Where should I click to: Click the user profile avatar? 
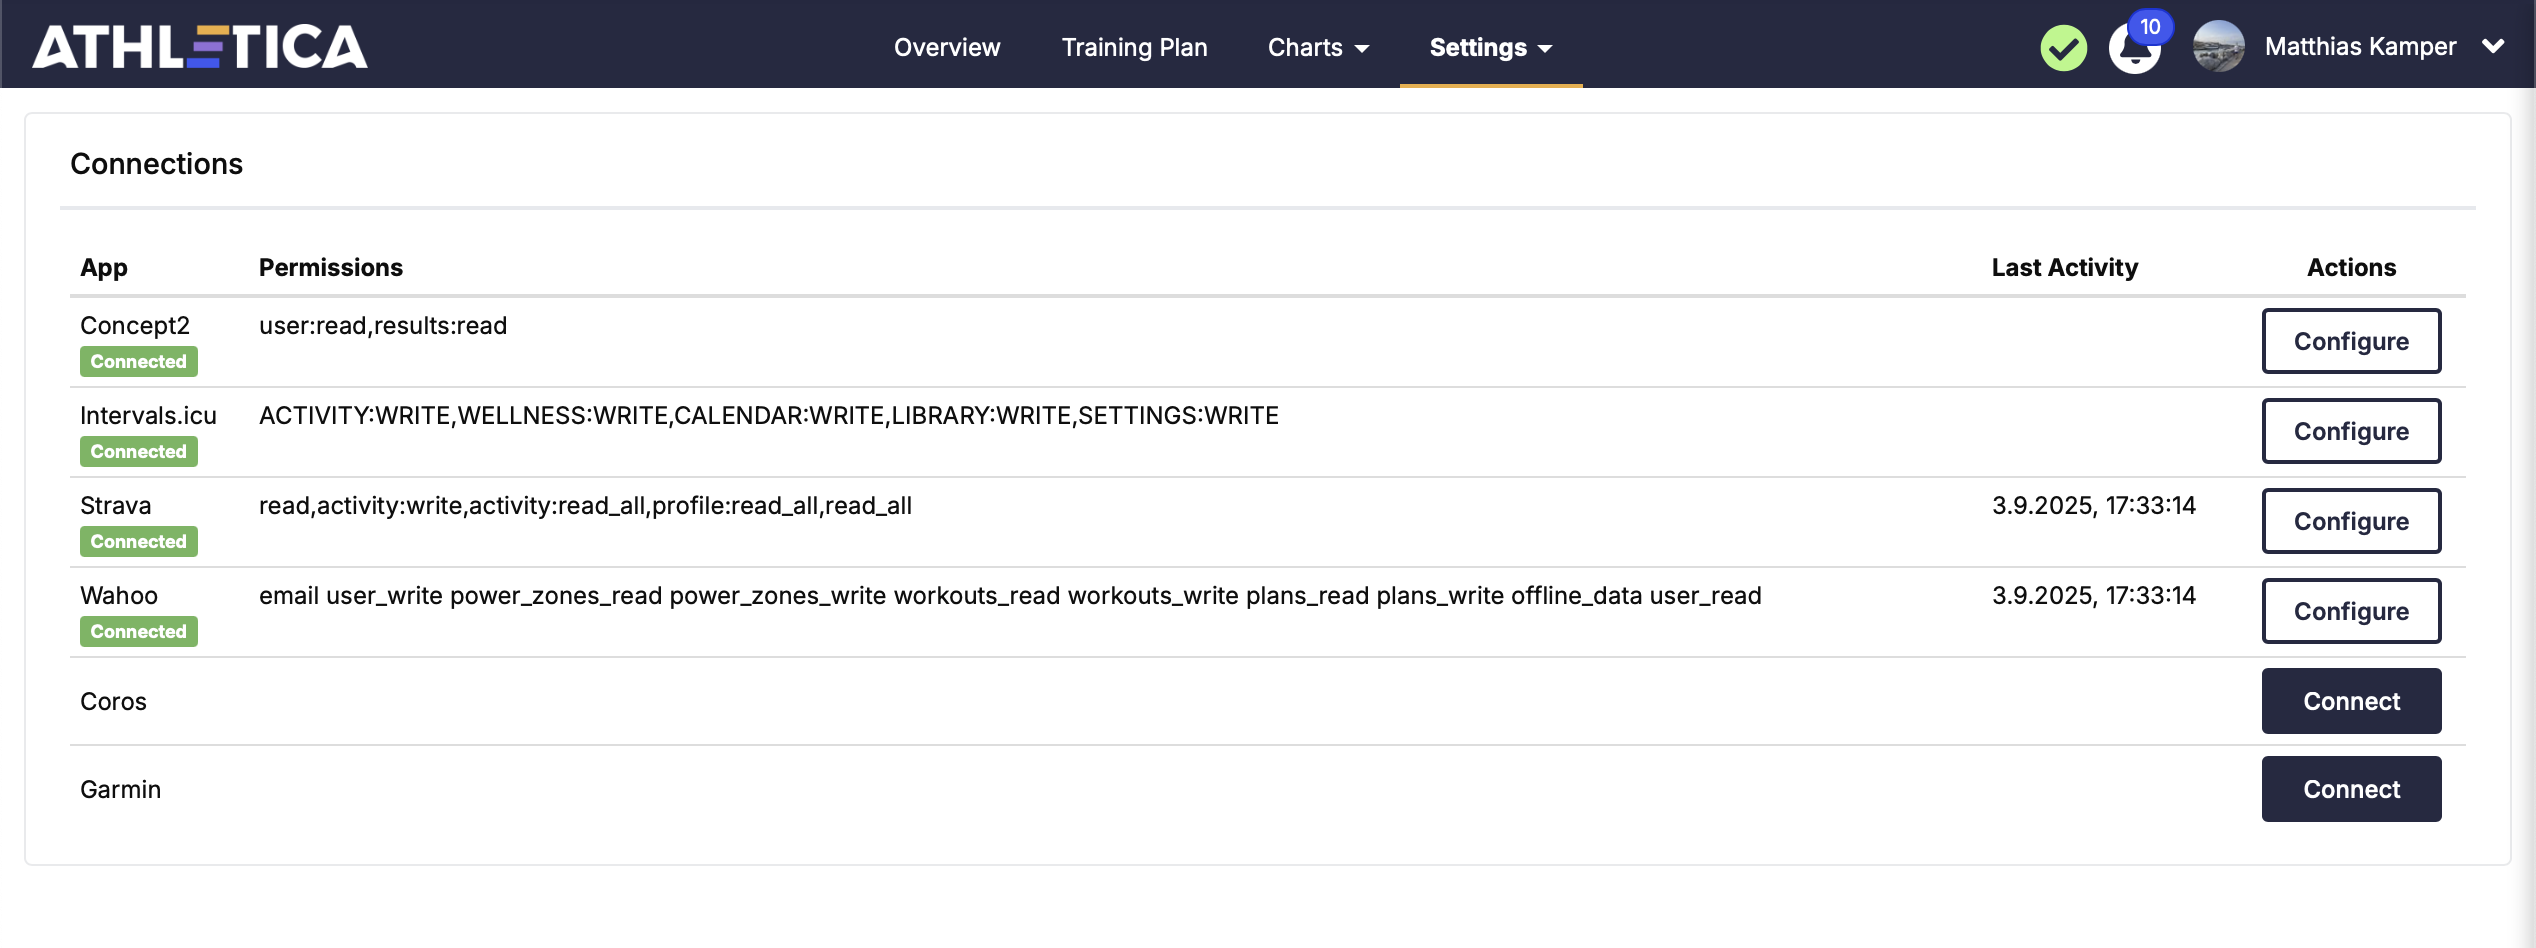point(2218,47)
